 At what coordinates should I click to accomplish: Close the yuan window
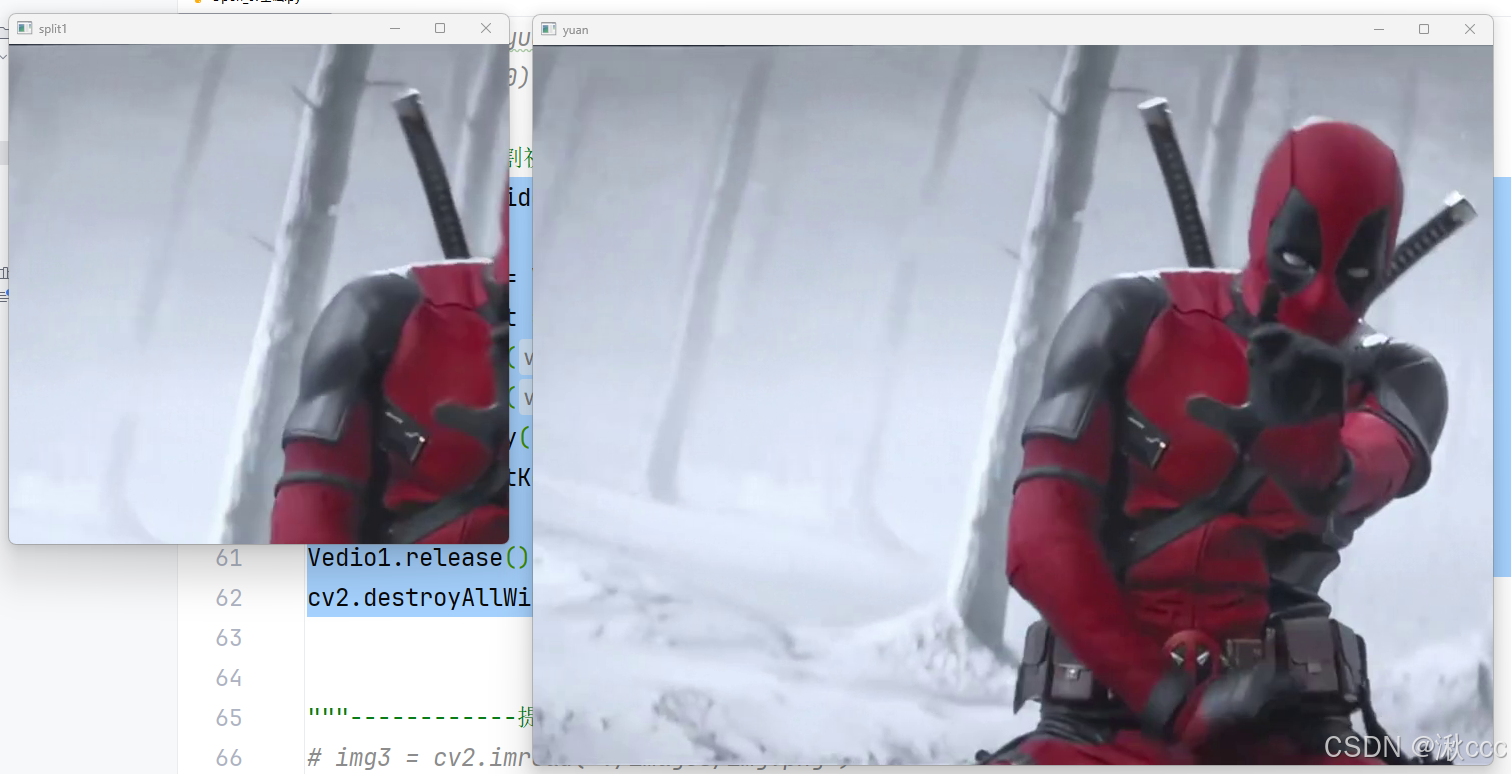[1470, 29]
